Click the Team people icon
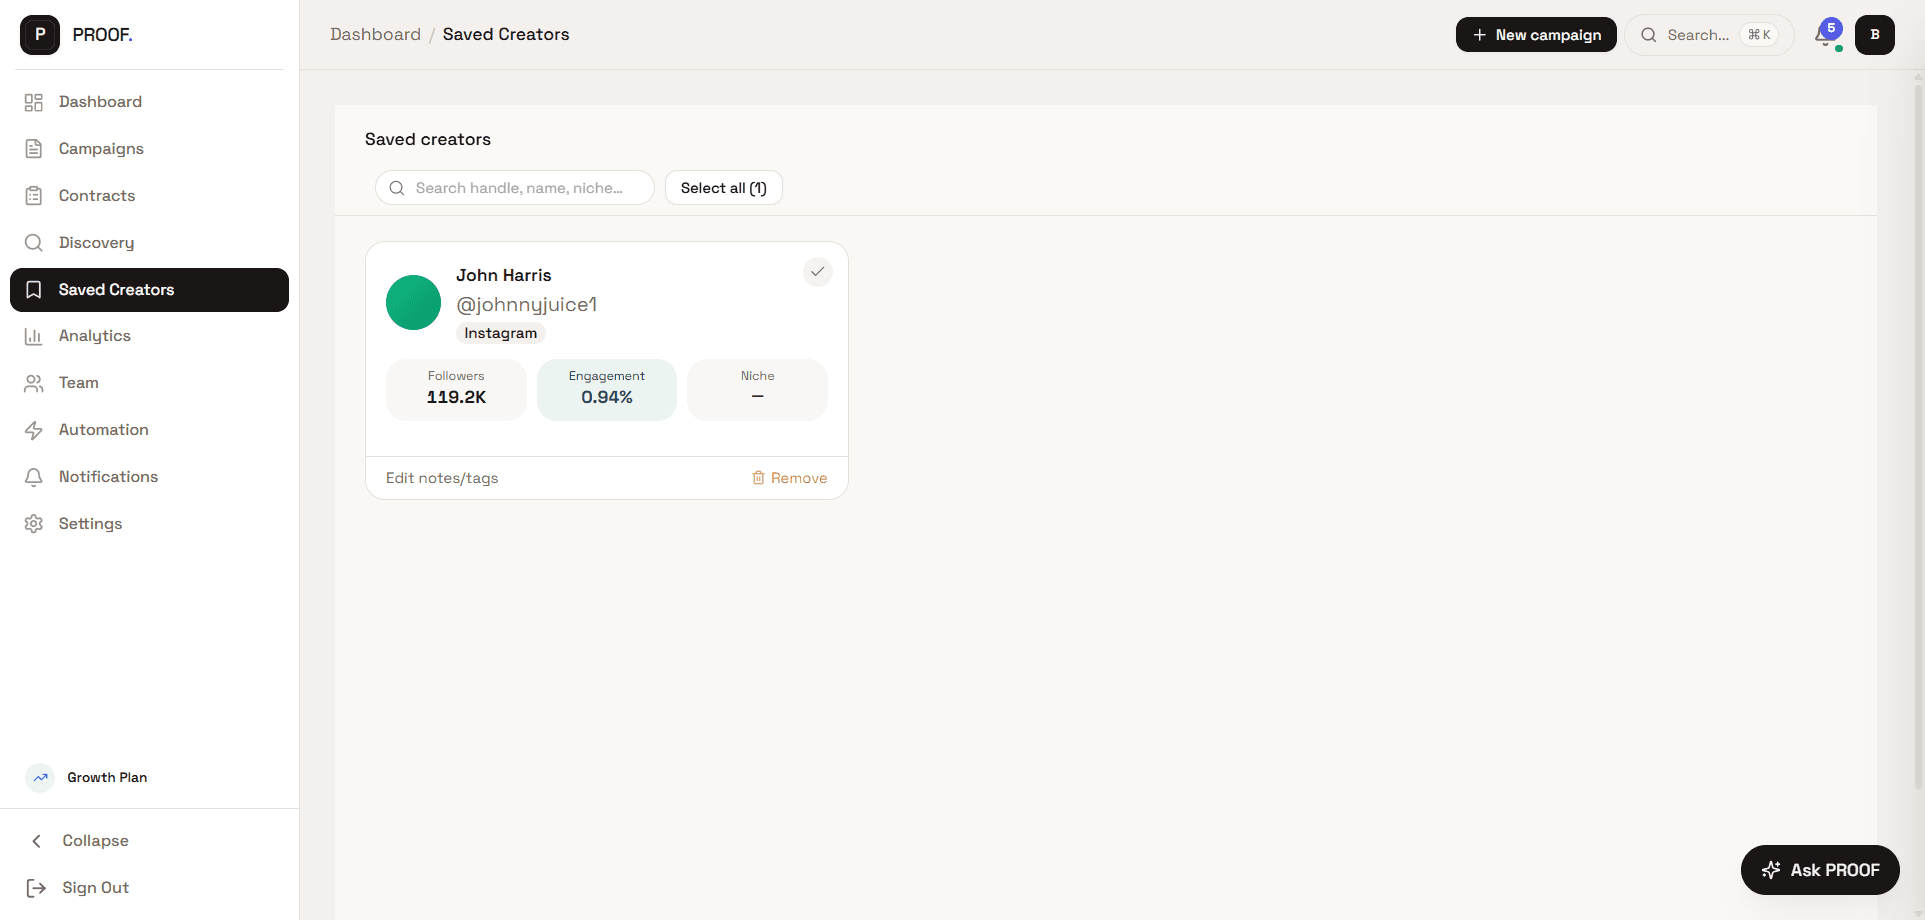This screenshot has width=1925, height=920. pos(34,383)
